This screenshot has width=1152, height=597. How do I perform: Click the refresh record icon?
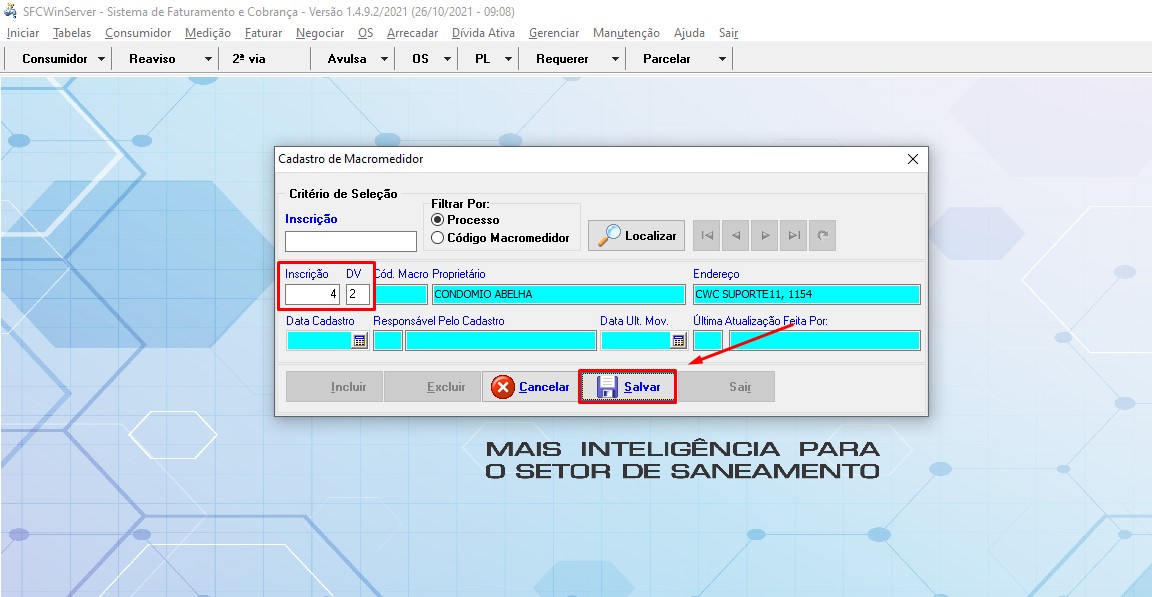click(820, 235)
